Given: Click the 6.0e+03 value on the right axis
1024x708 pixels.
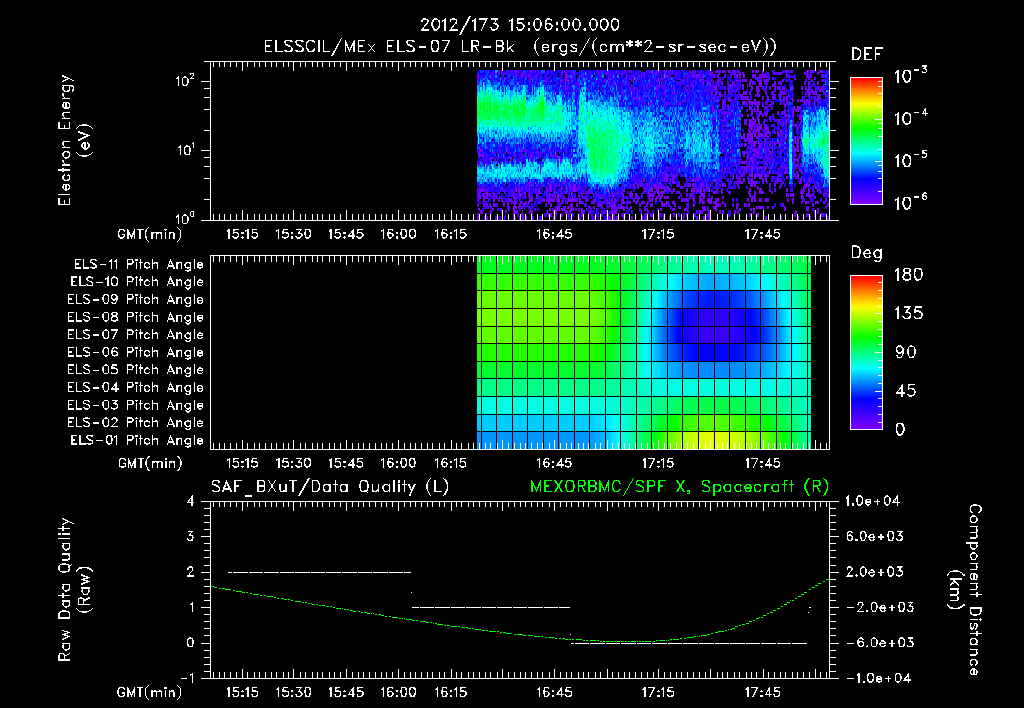Looking at the screenshot, I should coord(874,537).
